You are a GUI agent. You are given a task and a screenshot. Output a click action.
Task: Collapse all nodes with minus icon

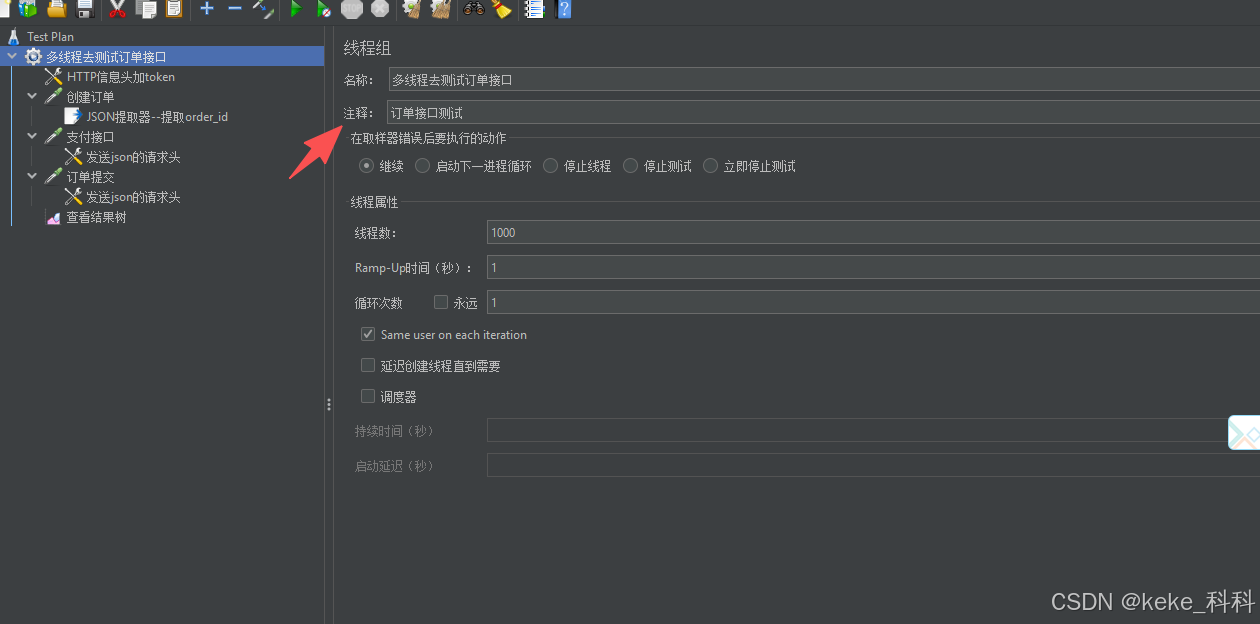click(x=235, y=9)
